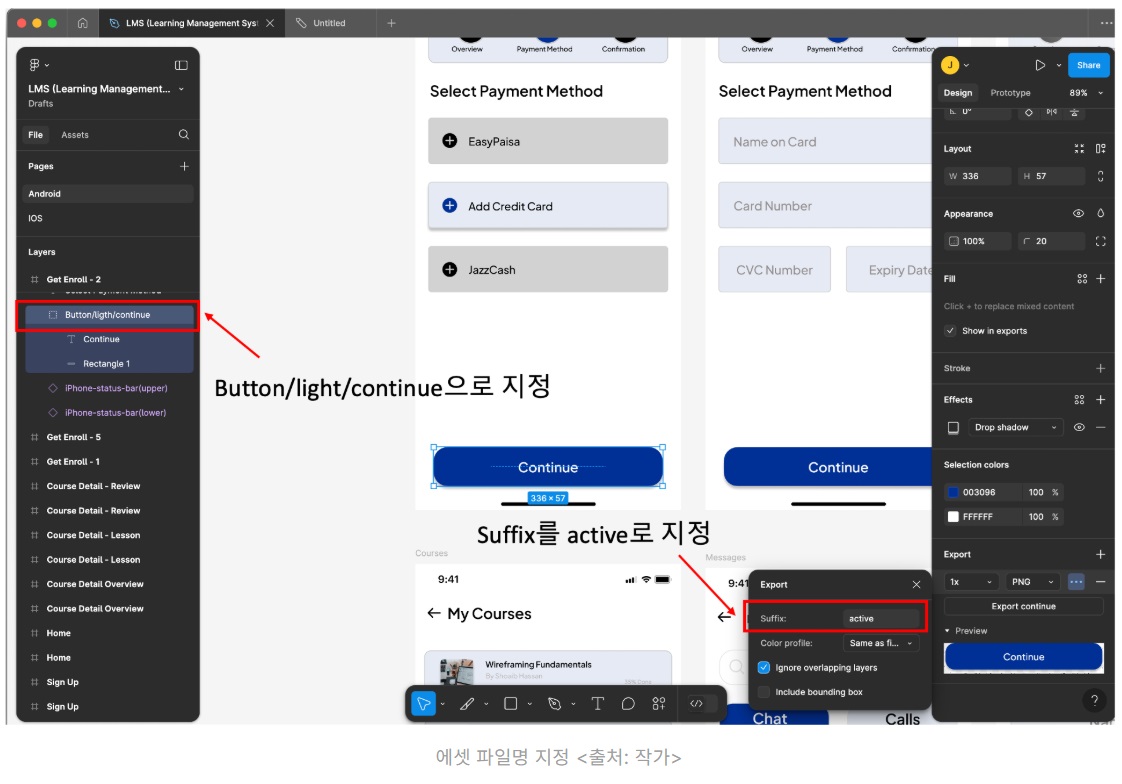Screen dimensions: 1122x784
Task: Add a new fill with the Fill plus icon
Action: tap(1101, 279)
